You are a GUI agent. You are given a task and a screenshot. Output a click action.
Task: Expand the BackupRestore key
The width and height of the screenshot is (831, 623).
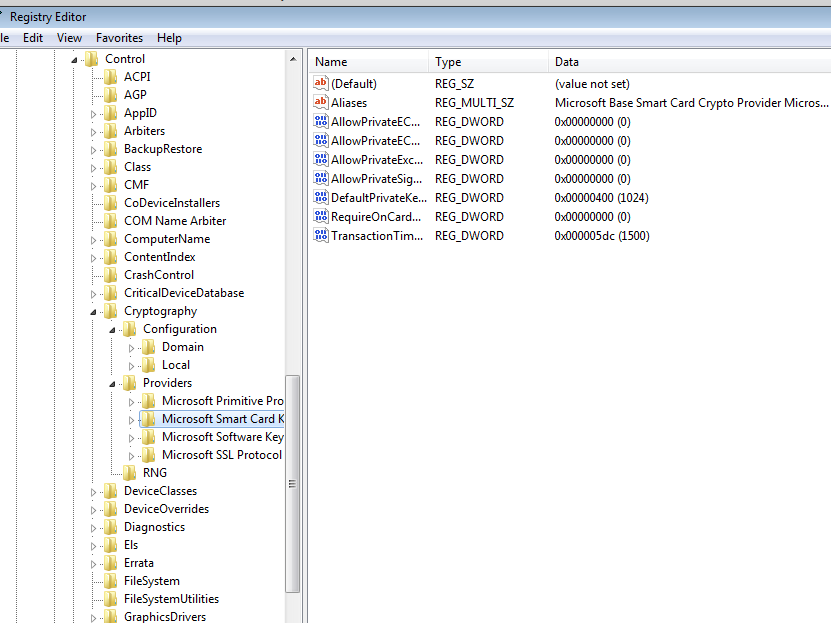pyautogui.click(x=93, y=150)
